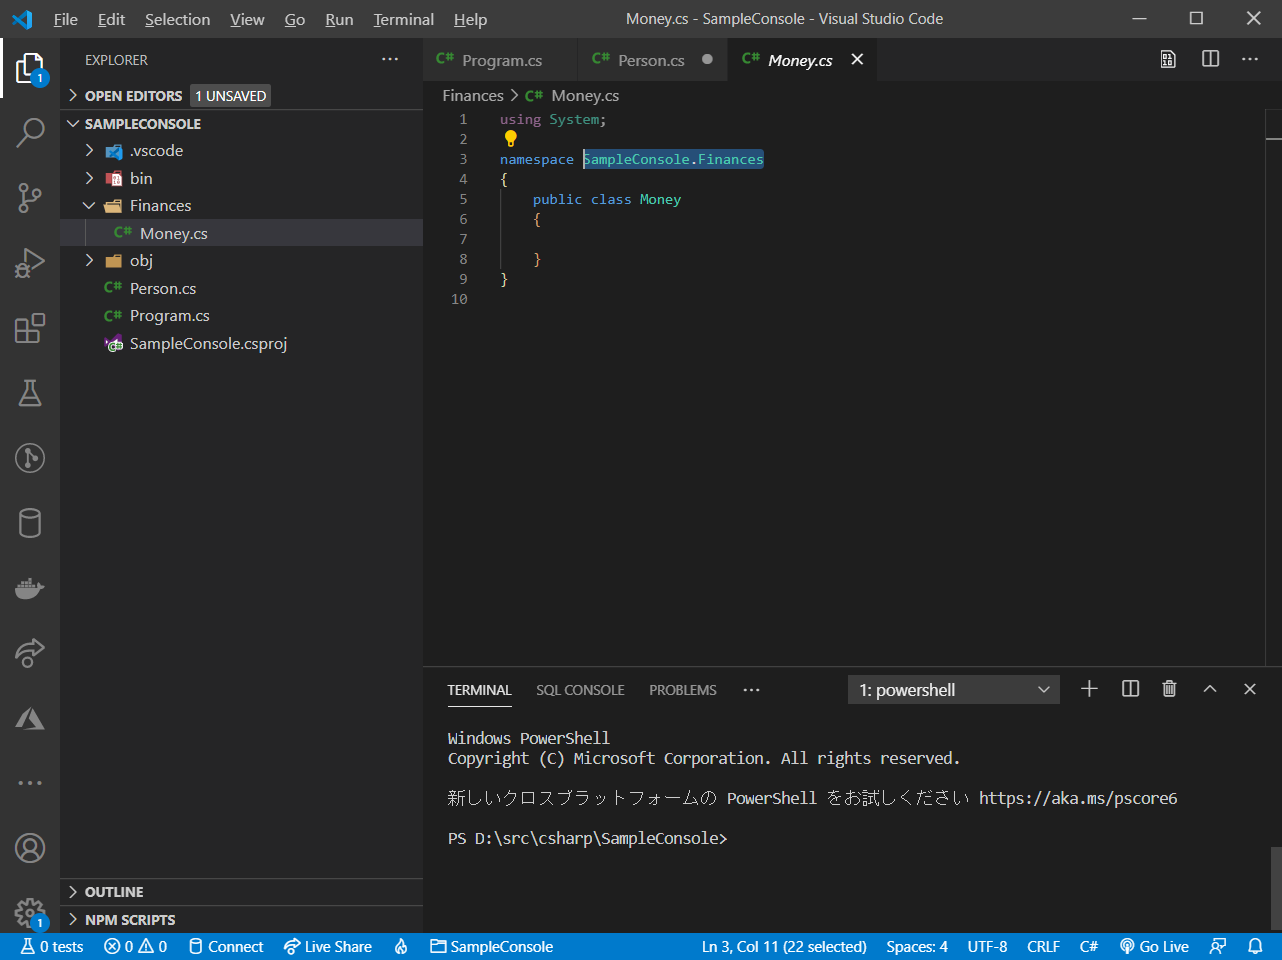Open the Extensions view icon
1282x960 pixels.
click(x=30, y=328)
